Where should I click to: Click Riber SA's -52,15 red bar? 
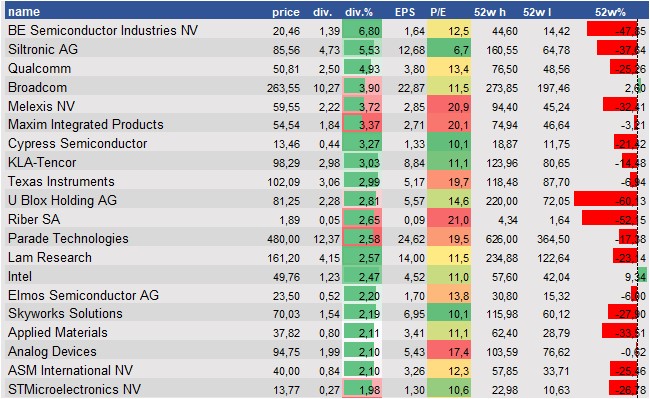pos(609,220)
